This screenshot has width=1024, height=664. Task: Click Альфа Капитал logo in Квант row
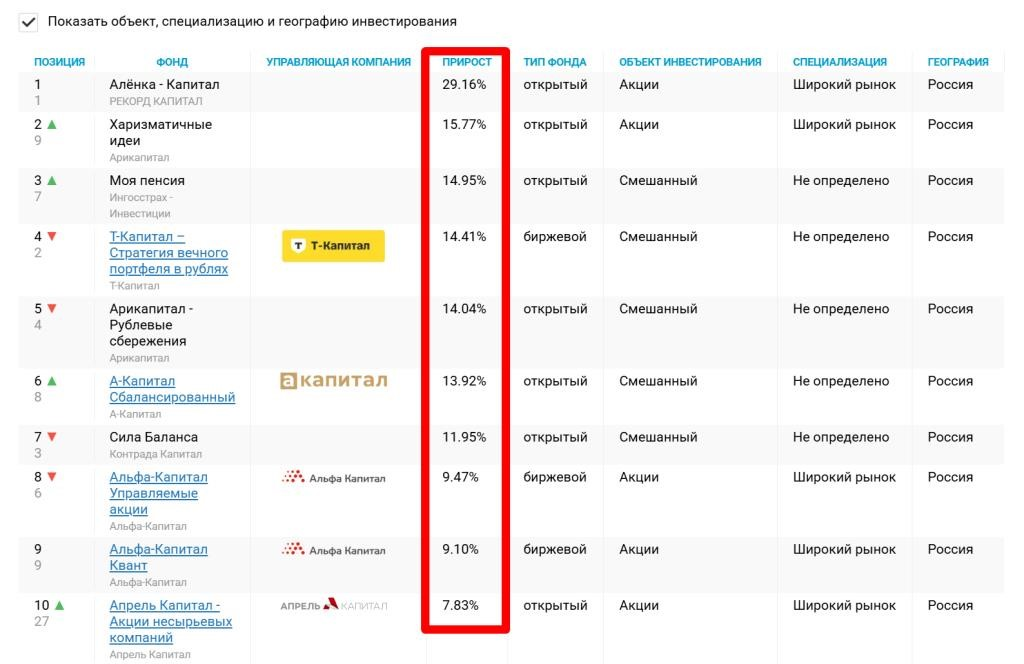[x=333, y=550]
